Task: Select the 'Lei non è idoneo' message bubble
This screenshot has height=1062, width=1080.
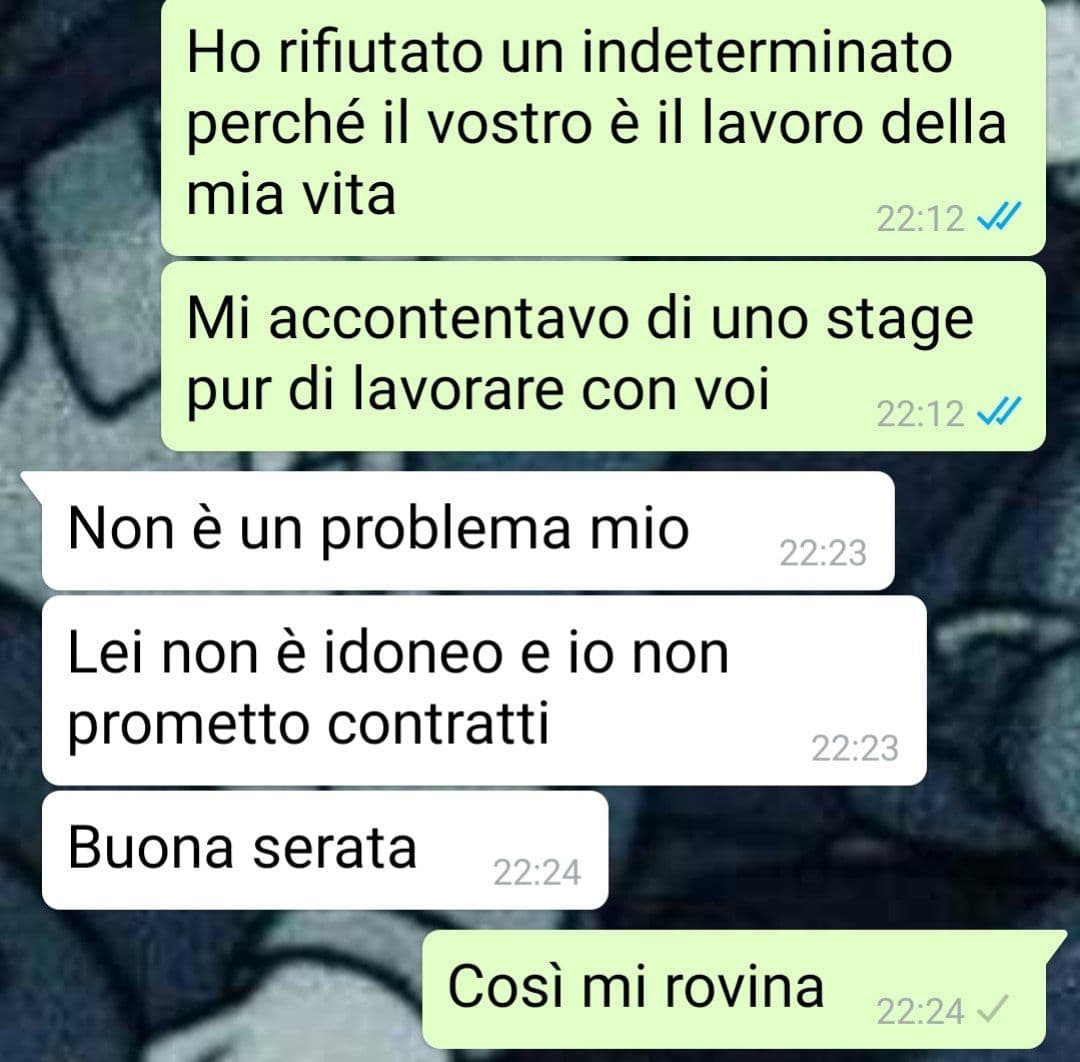Action: click(484, 690)
